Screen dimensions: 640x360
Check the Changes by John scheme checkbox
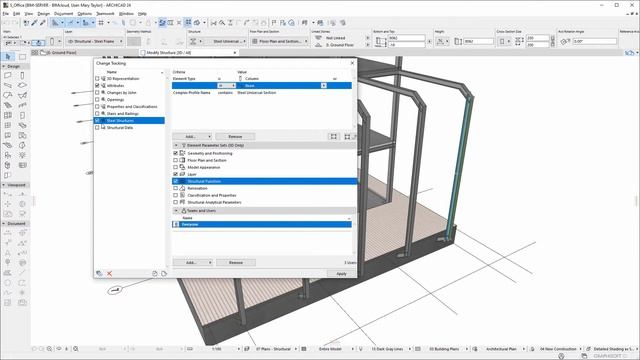point(97,93)
